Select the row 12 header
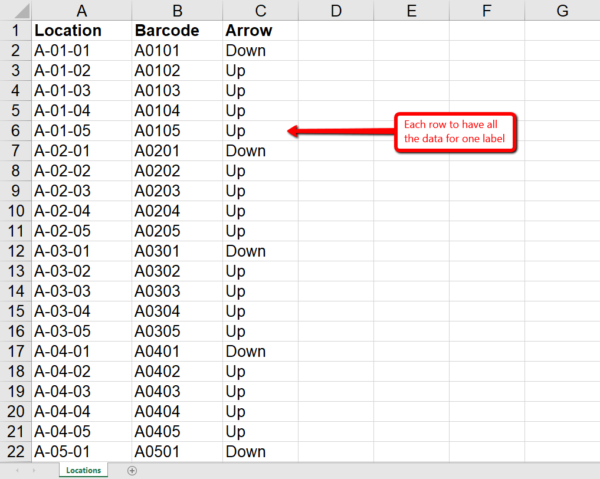Viewport: 600px width, 479px height. 15,251
